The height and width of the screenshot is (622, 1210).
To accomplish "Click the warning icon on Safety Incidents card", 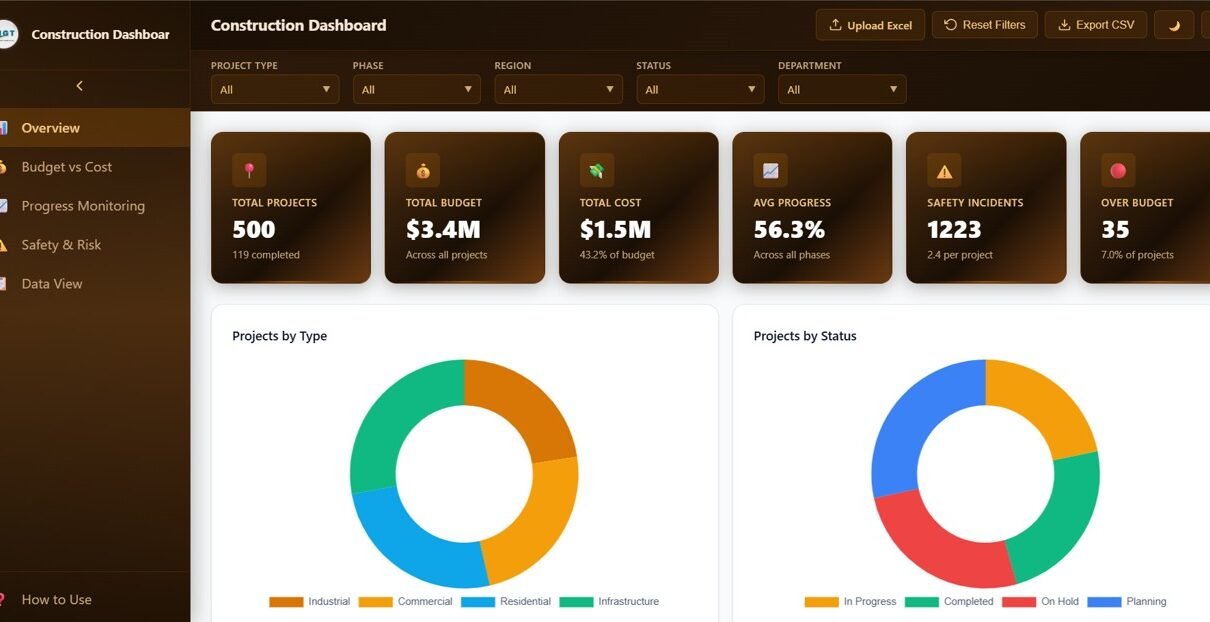I will tap(944, 171).
